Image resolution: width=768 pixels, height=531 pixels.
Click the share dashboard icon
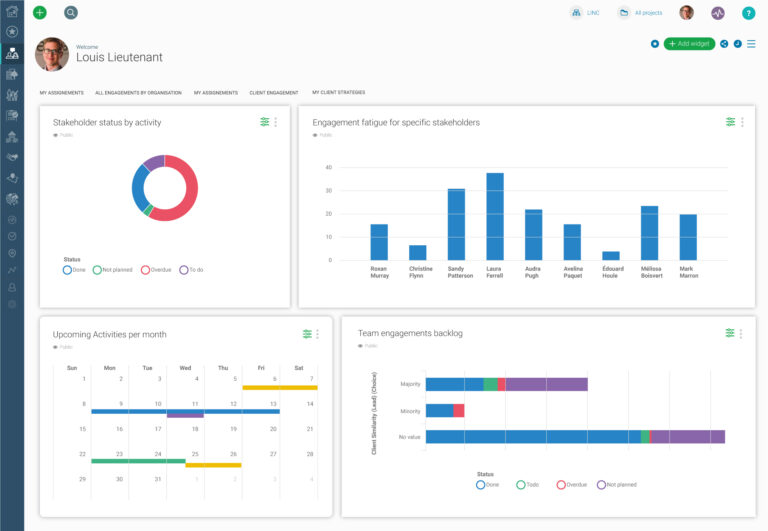click(x=724, y=44)
